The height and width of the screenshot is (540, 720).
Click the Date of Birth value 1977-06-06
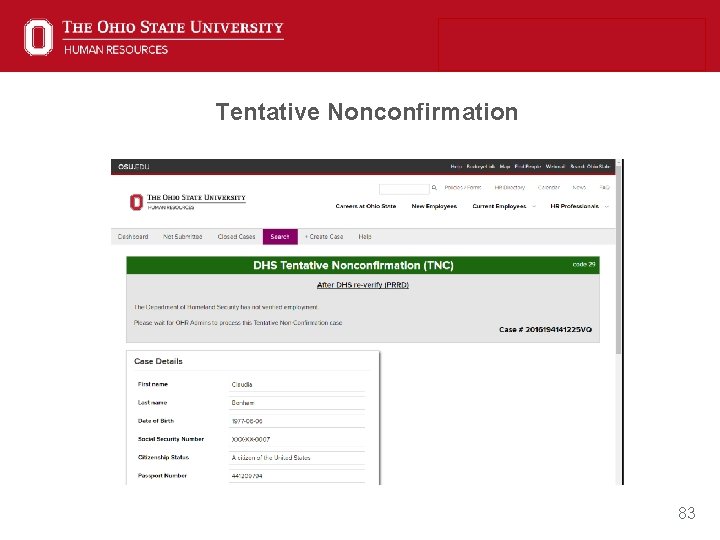click(x=247, y=422)
